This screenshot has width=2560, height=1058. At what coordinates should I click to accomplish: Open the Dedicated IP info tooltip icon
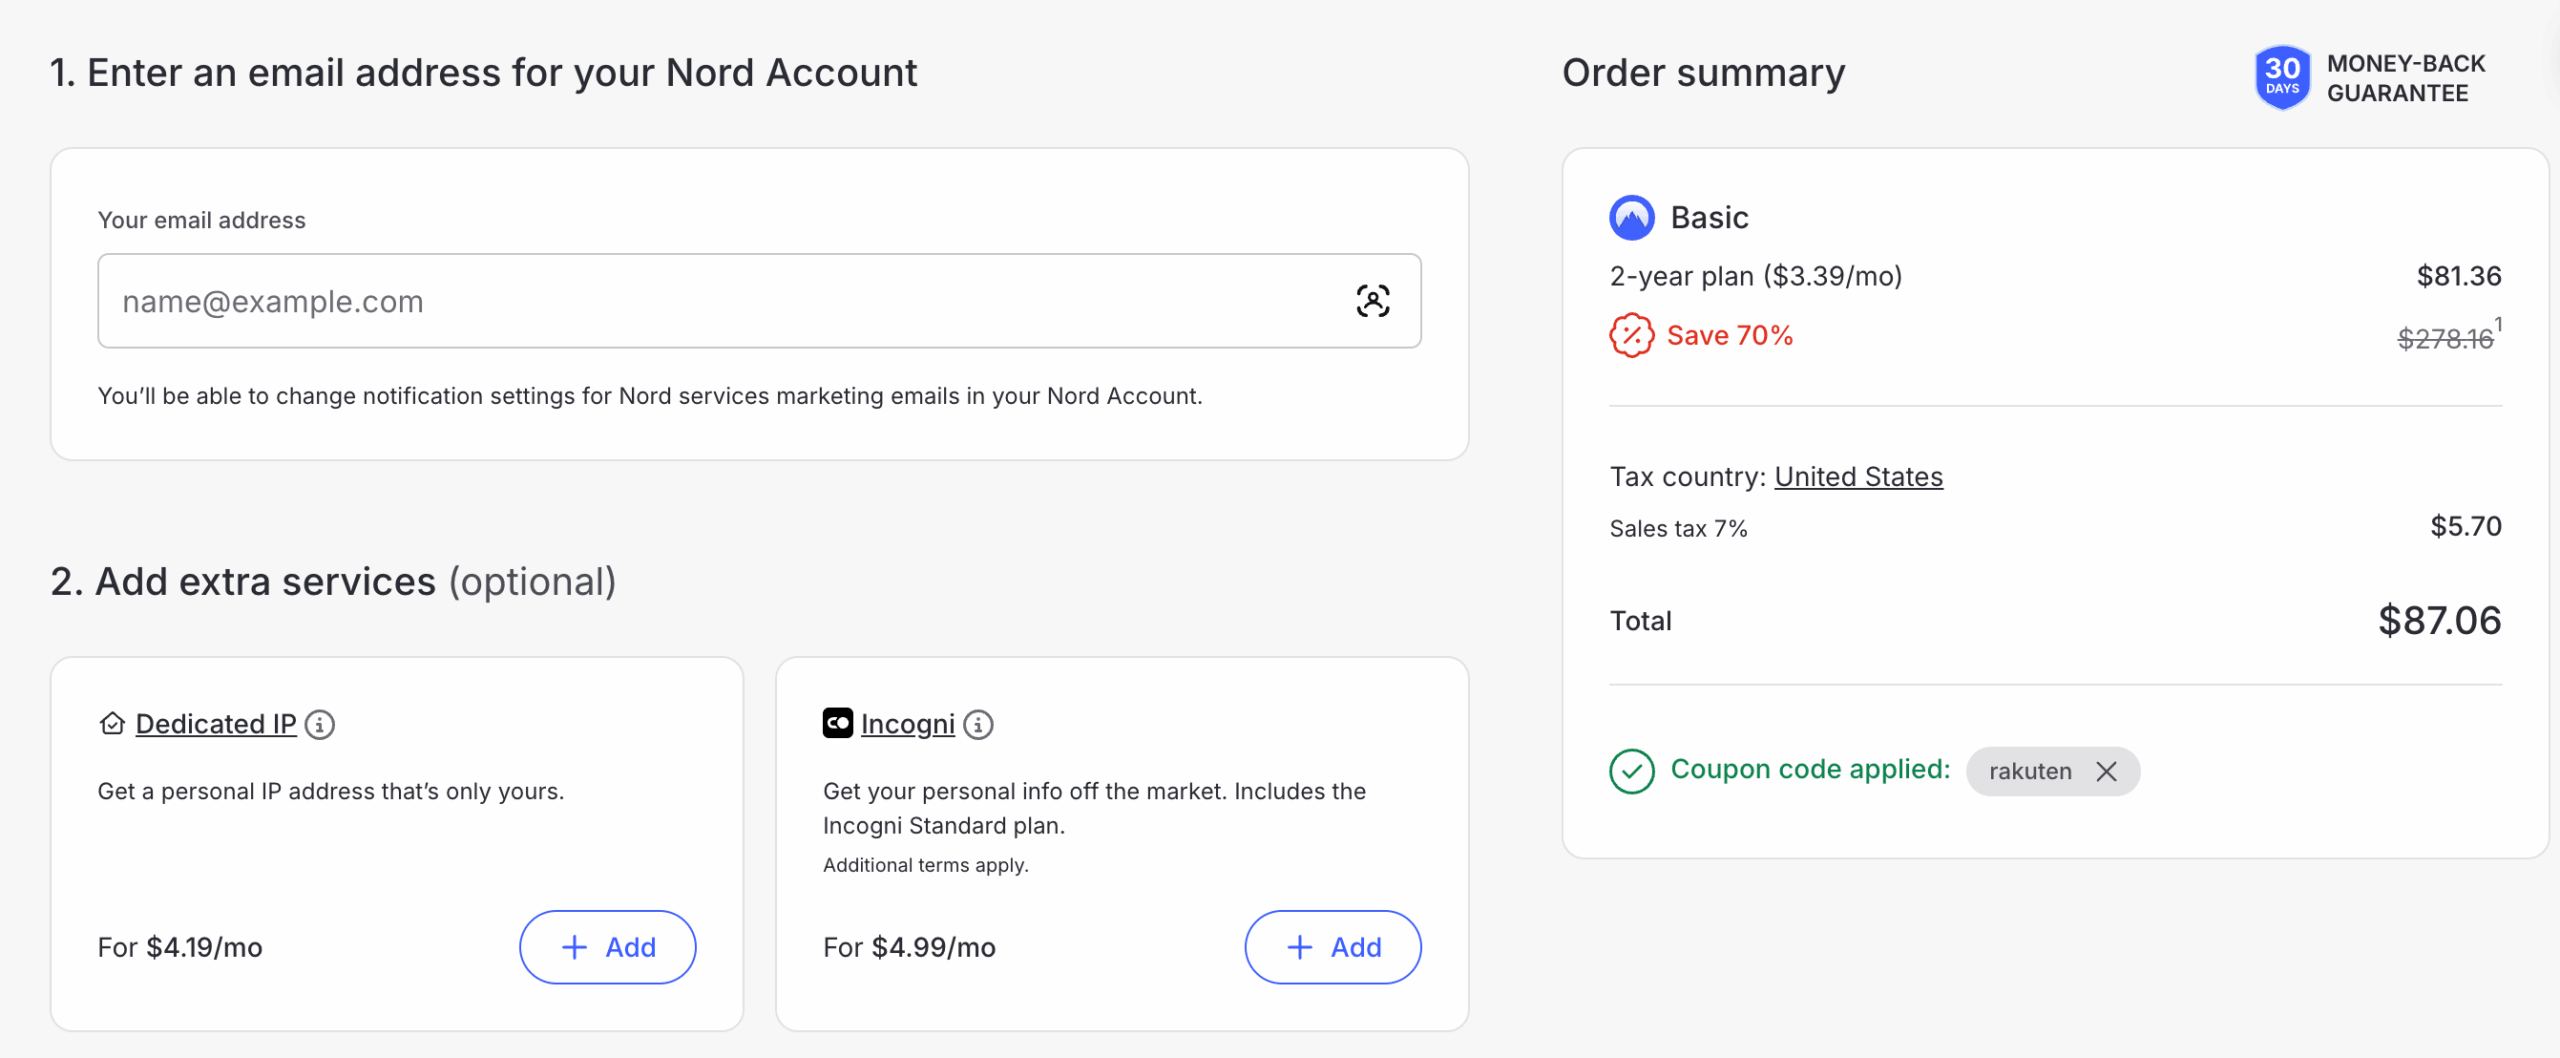point(320,724)
